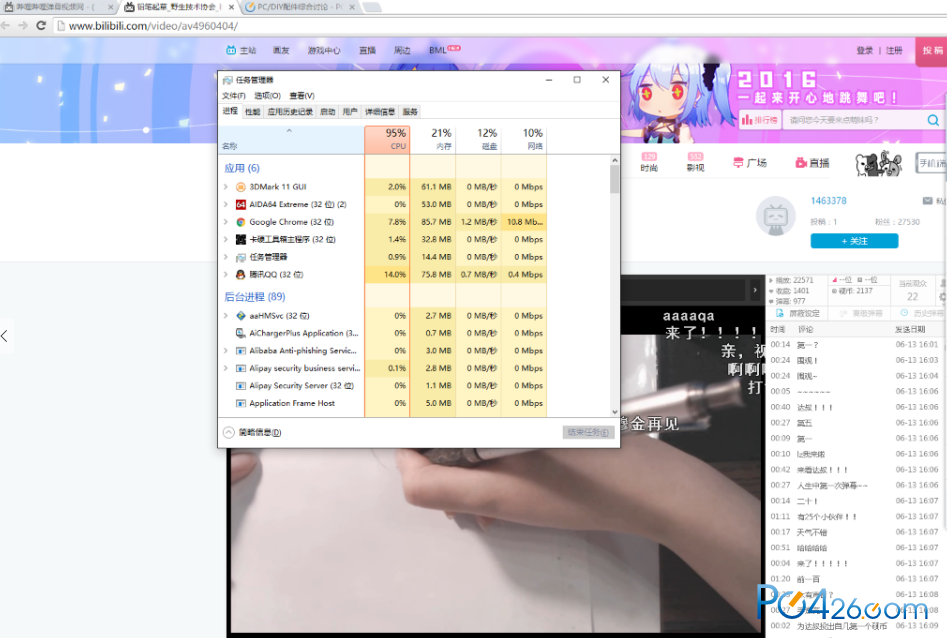Open the 查看(V) menu
This screenshot has width=947, height=638.
click(x=302, y=95)
